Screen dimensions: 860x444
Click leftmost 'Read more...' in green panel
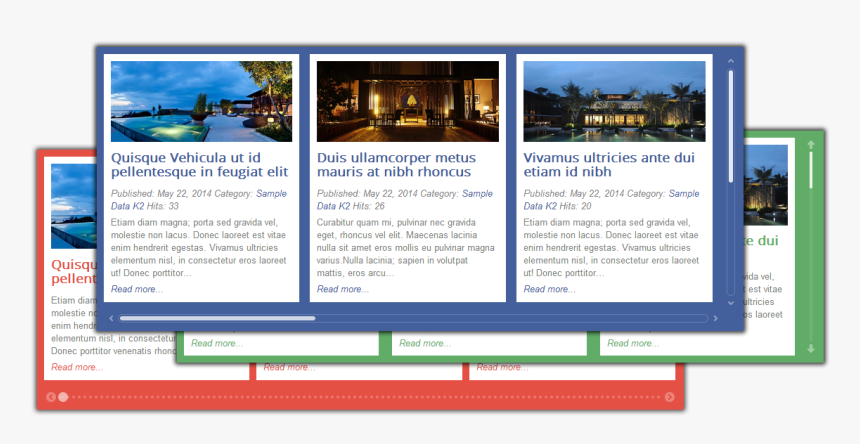point(217,344)
